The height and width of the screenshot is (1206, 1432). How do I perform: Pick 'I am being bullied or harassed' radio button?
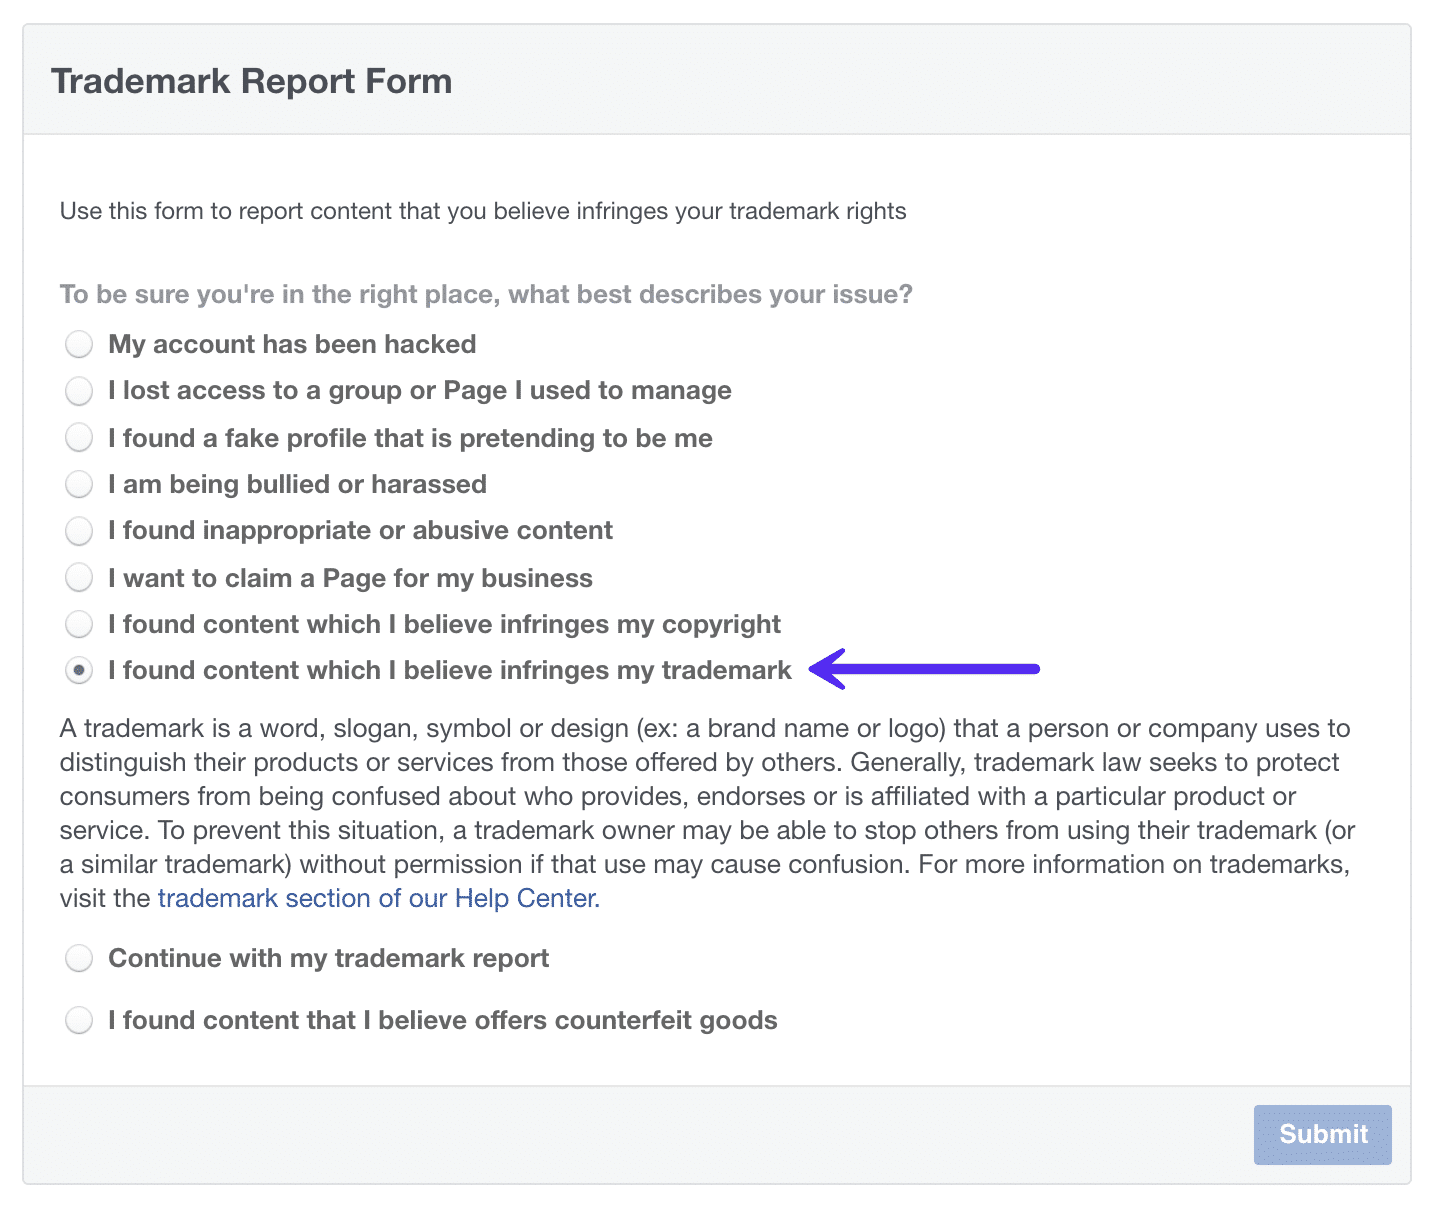79,485
